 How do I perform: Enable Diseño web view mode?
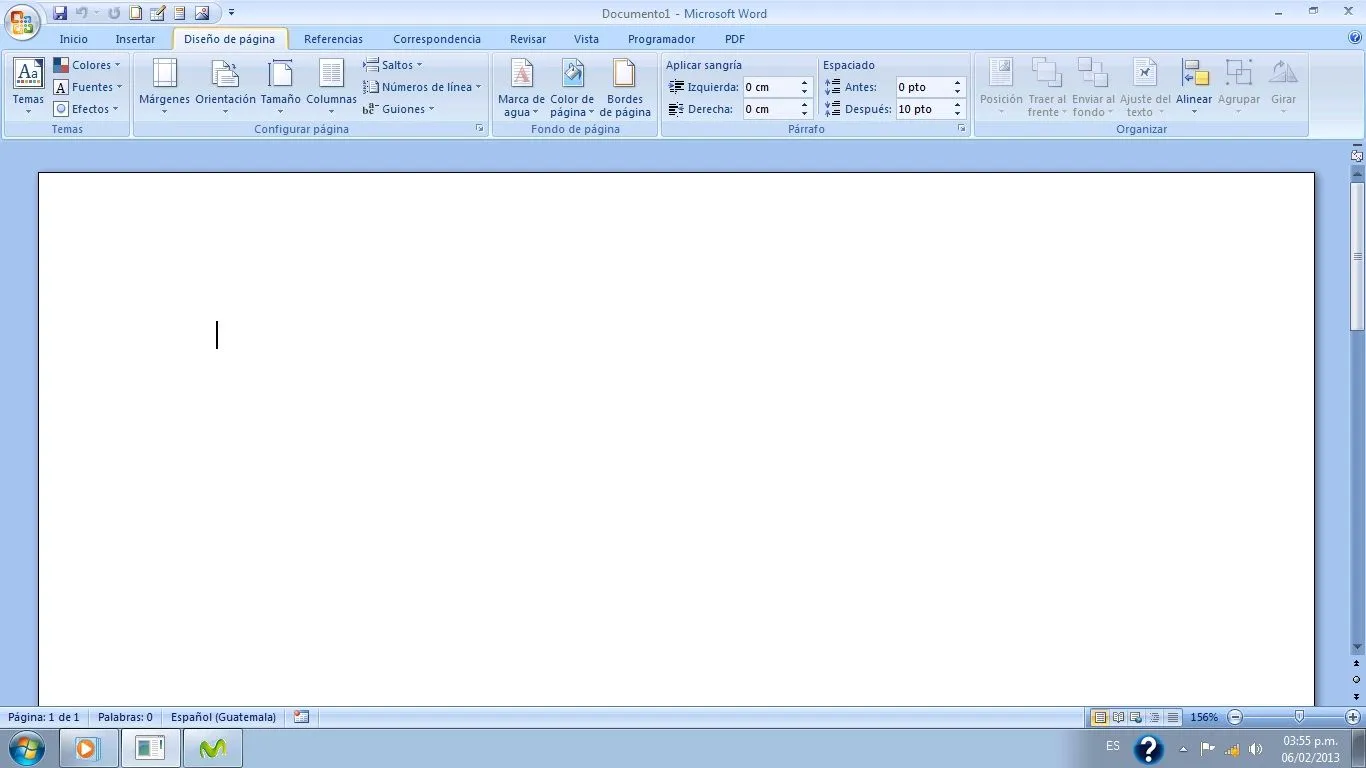coord(1136,717)
